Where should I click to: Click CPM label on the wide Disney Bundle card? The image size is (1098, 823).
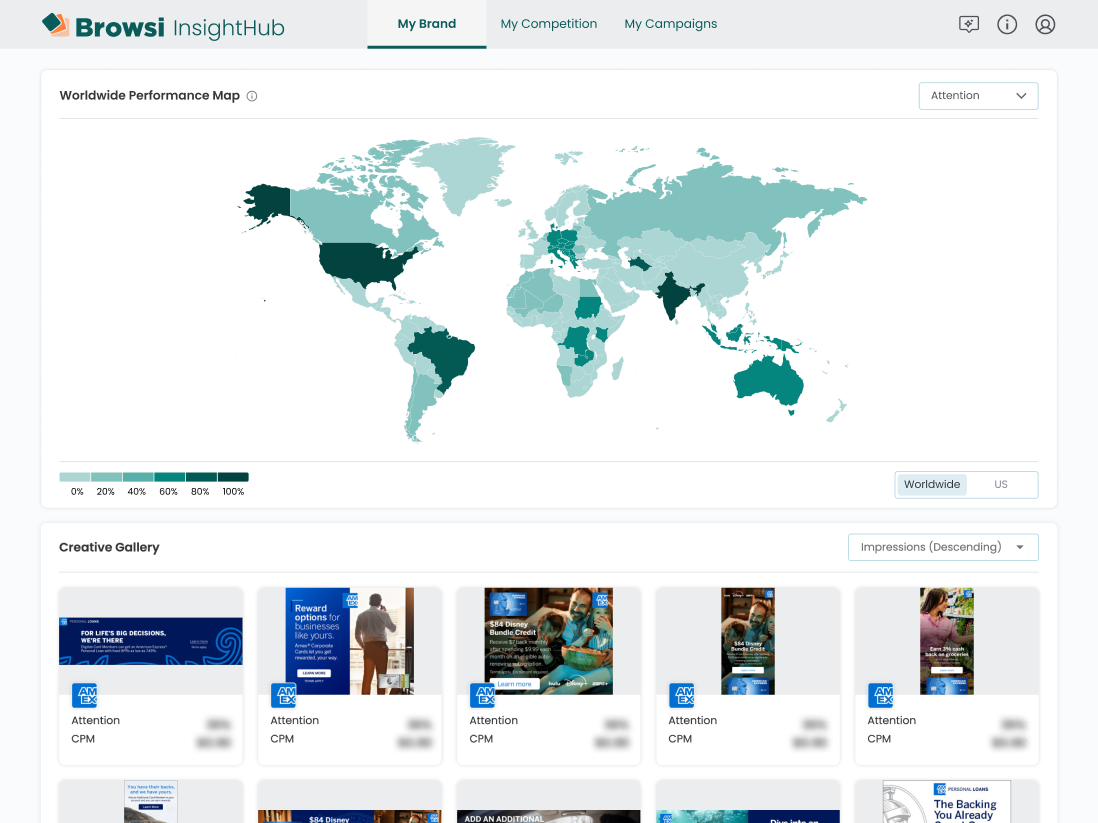[x=481, y=739]
